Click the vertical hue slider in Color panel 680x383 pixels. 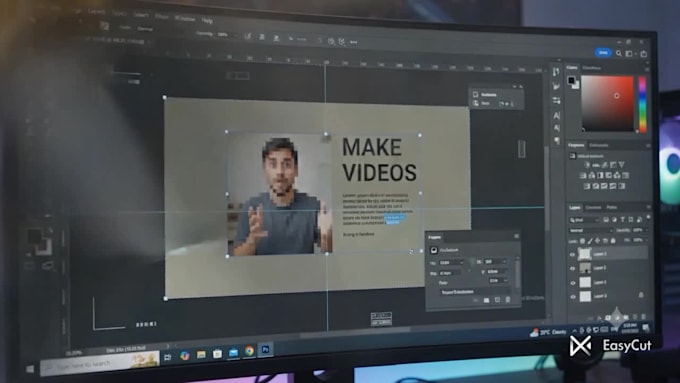(643, 104)
